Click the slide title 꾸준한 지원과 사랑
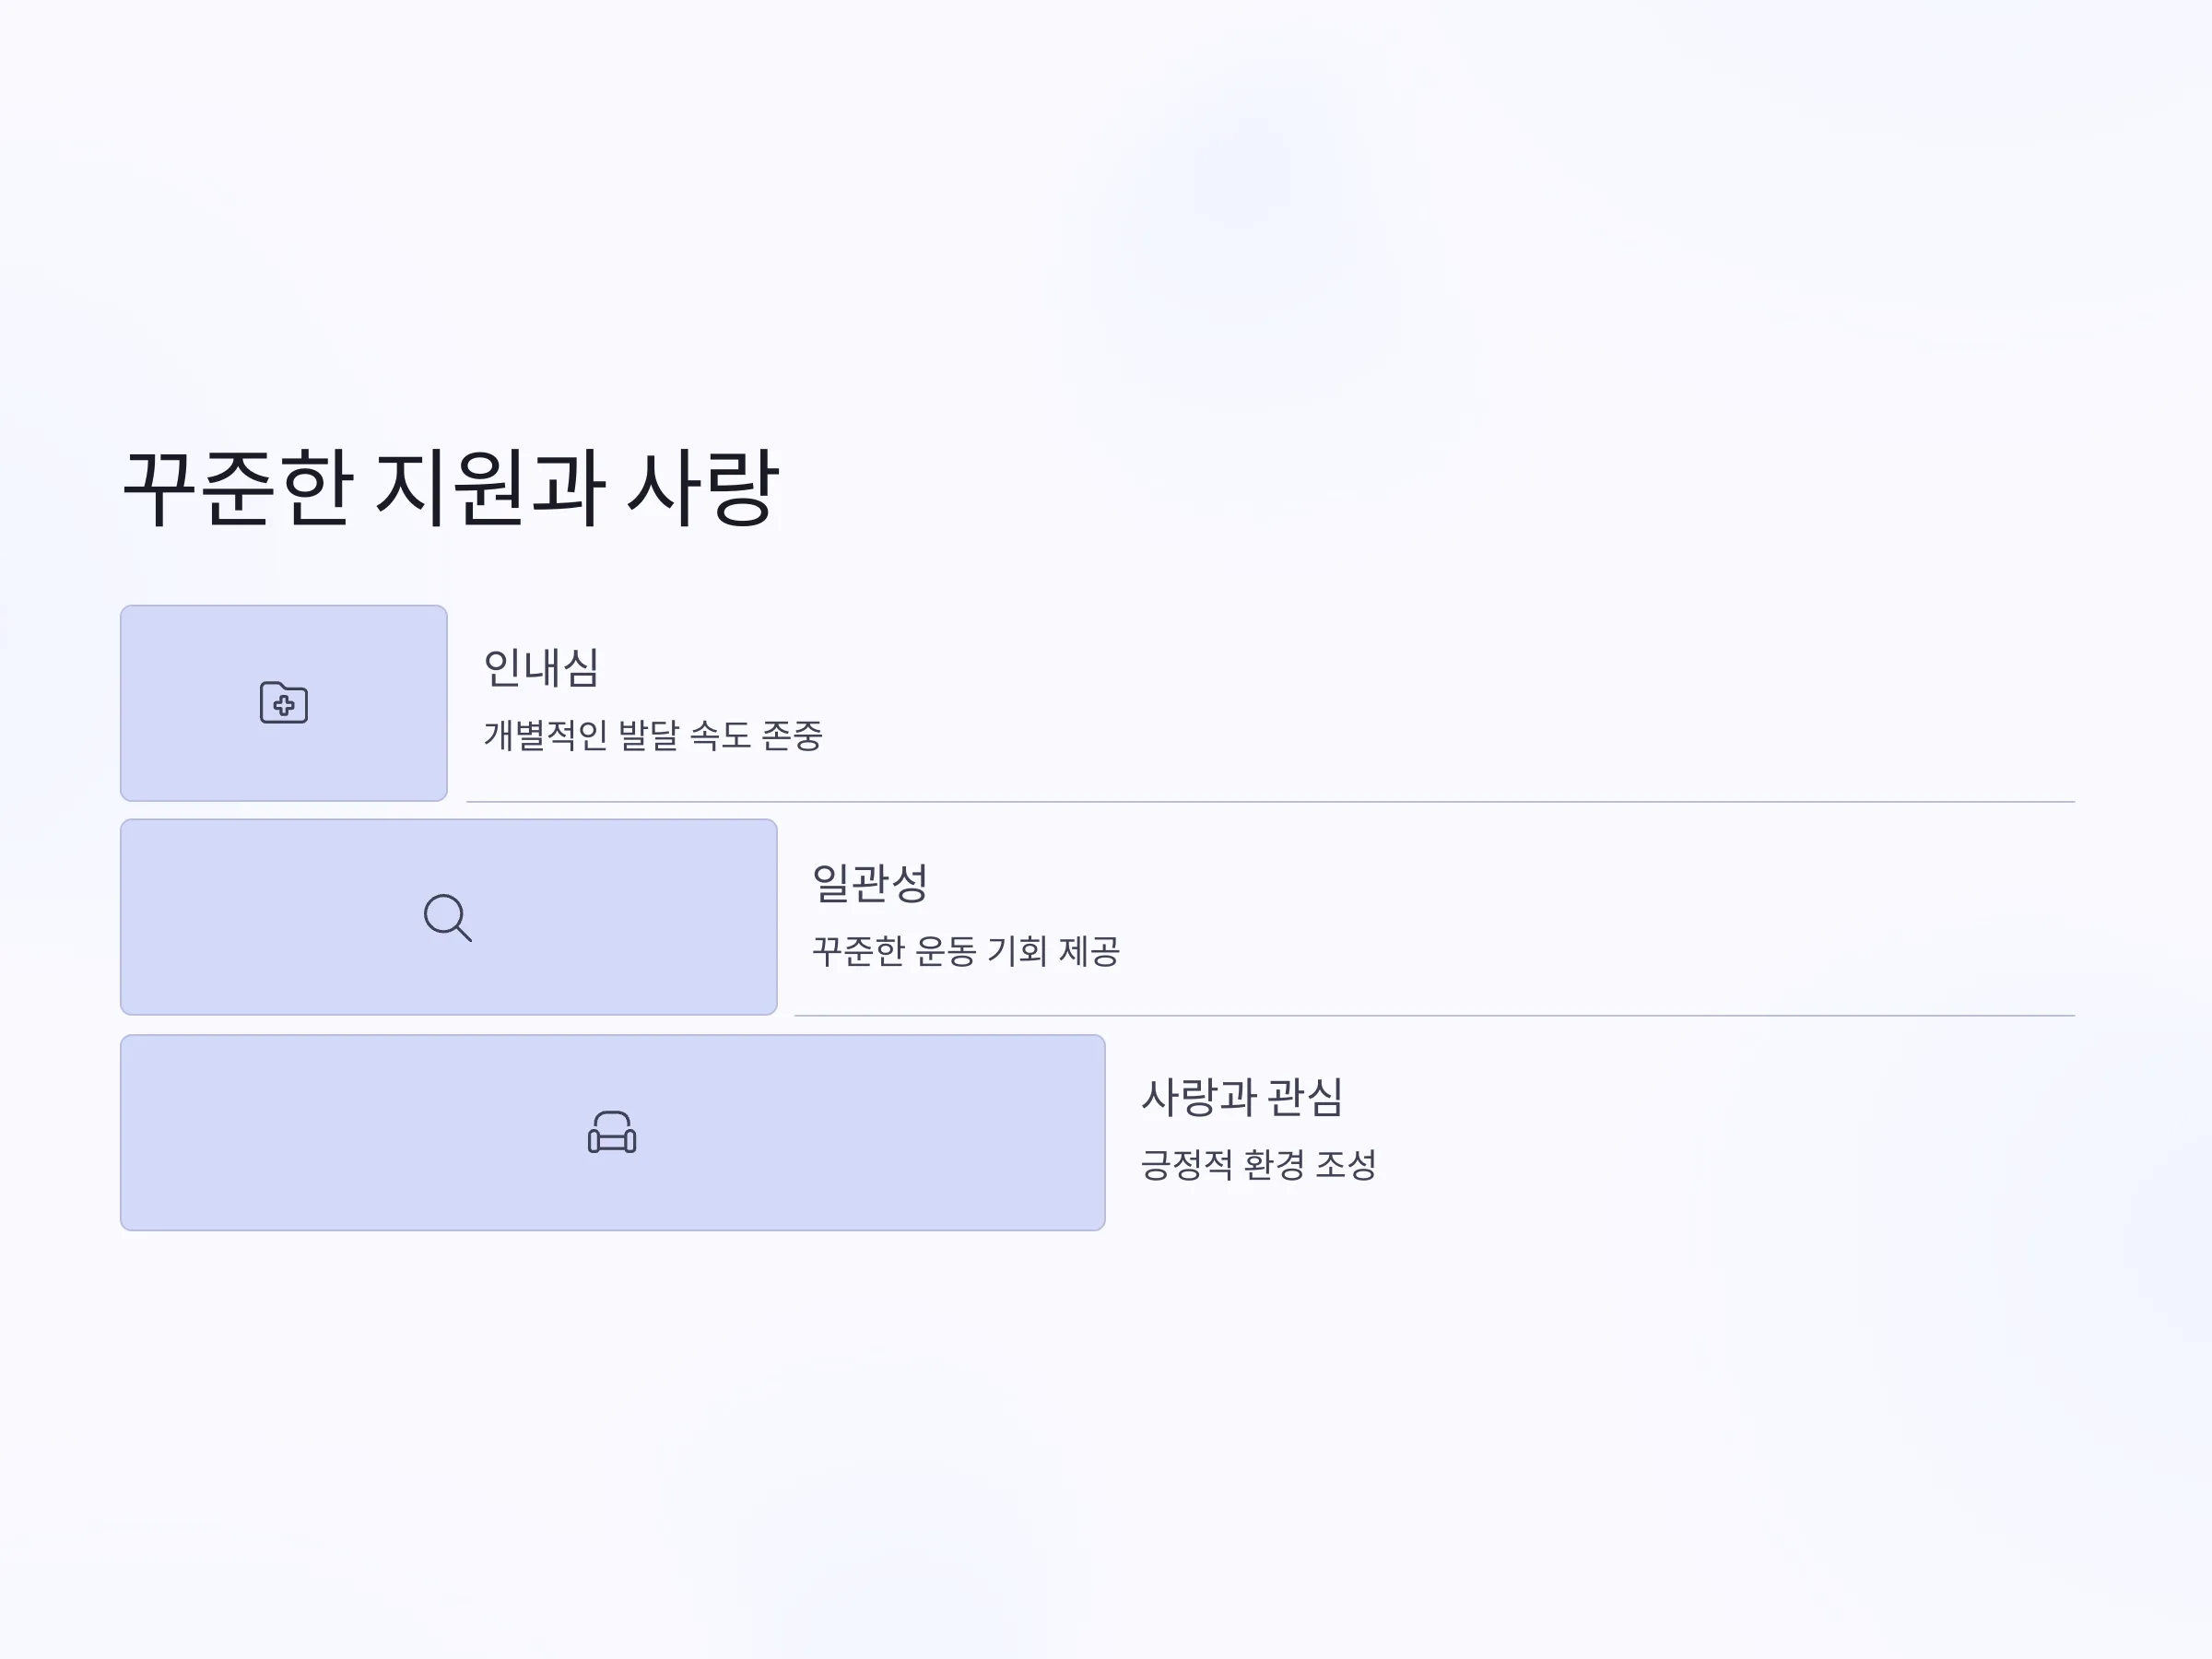The width and height of the screenshot is (2212, 1659). [x=450, y=487]
